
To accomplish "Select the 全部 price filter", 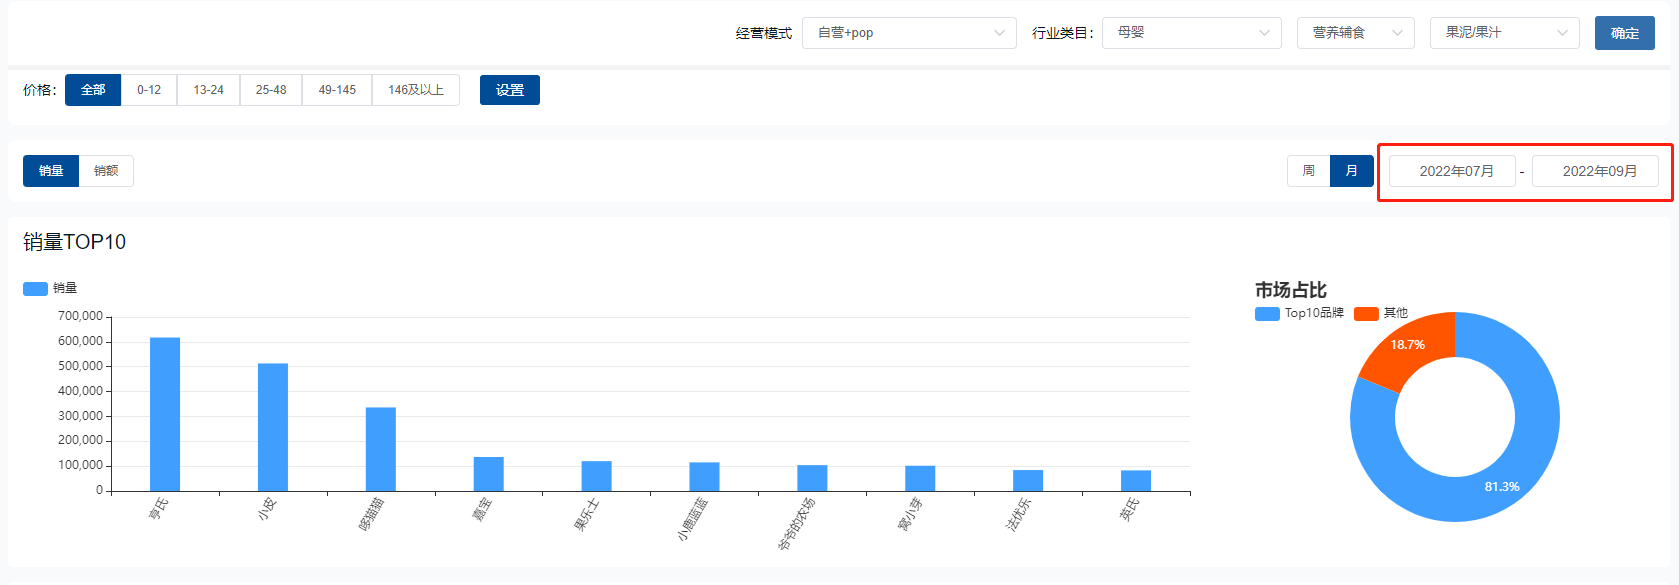I will (x=93, y=90).
